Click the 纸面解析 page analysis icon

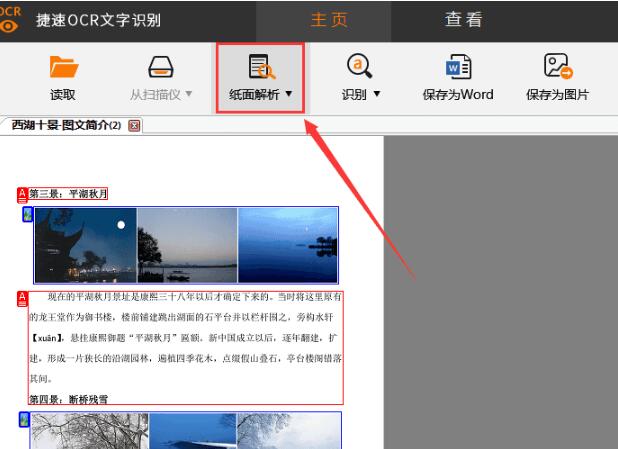[x=262, y=67]
